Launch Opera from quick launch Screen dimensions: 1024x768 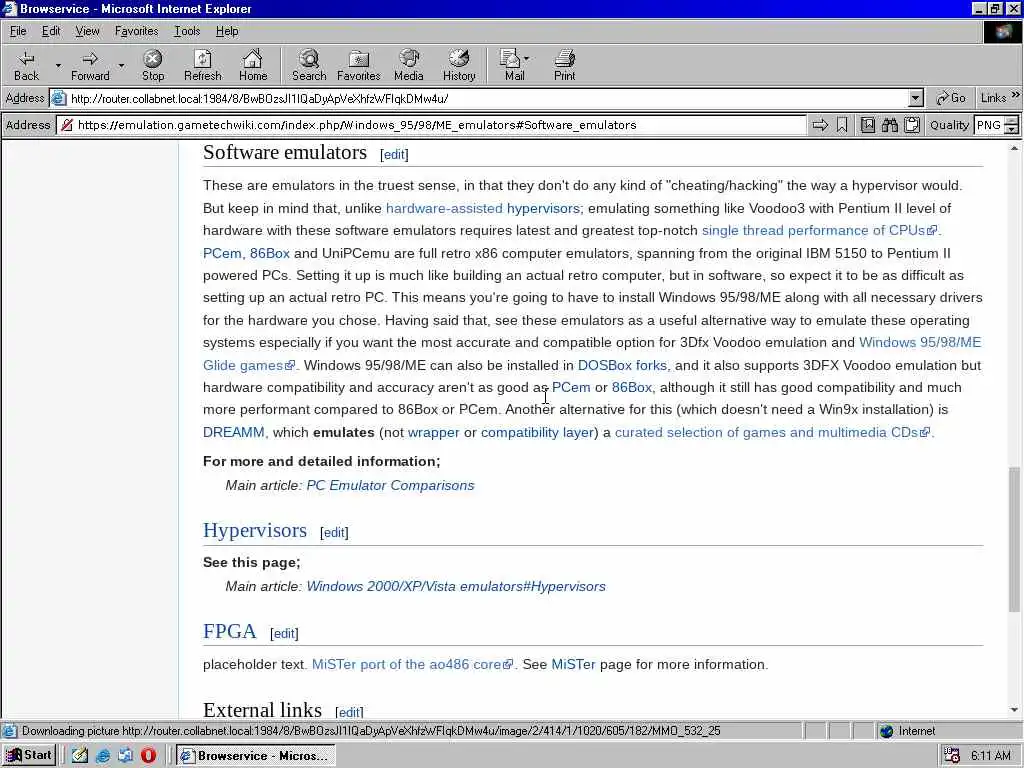click(148, 756)
